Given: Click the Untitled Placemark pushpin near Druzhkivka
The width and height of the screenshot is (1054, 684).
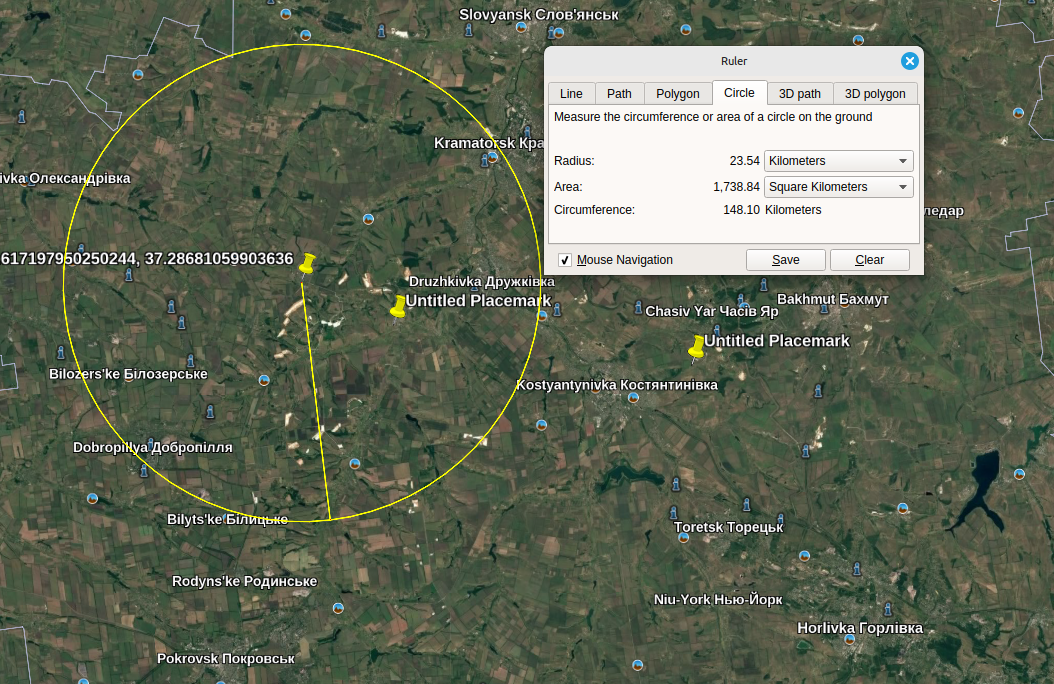Looking at the screenshot, I should point(397,307).
